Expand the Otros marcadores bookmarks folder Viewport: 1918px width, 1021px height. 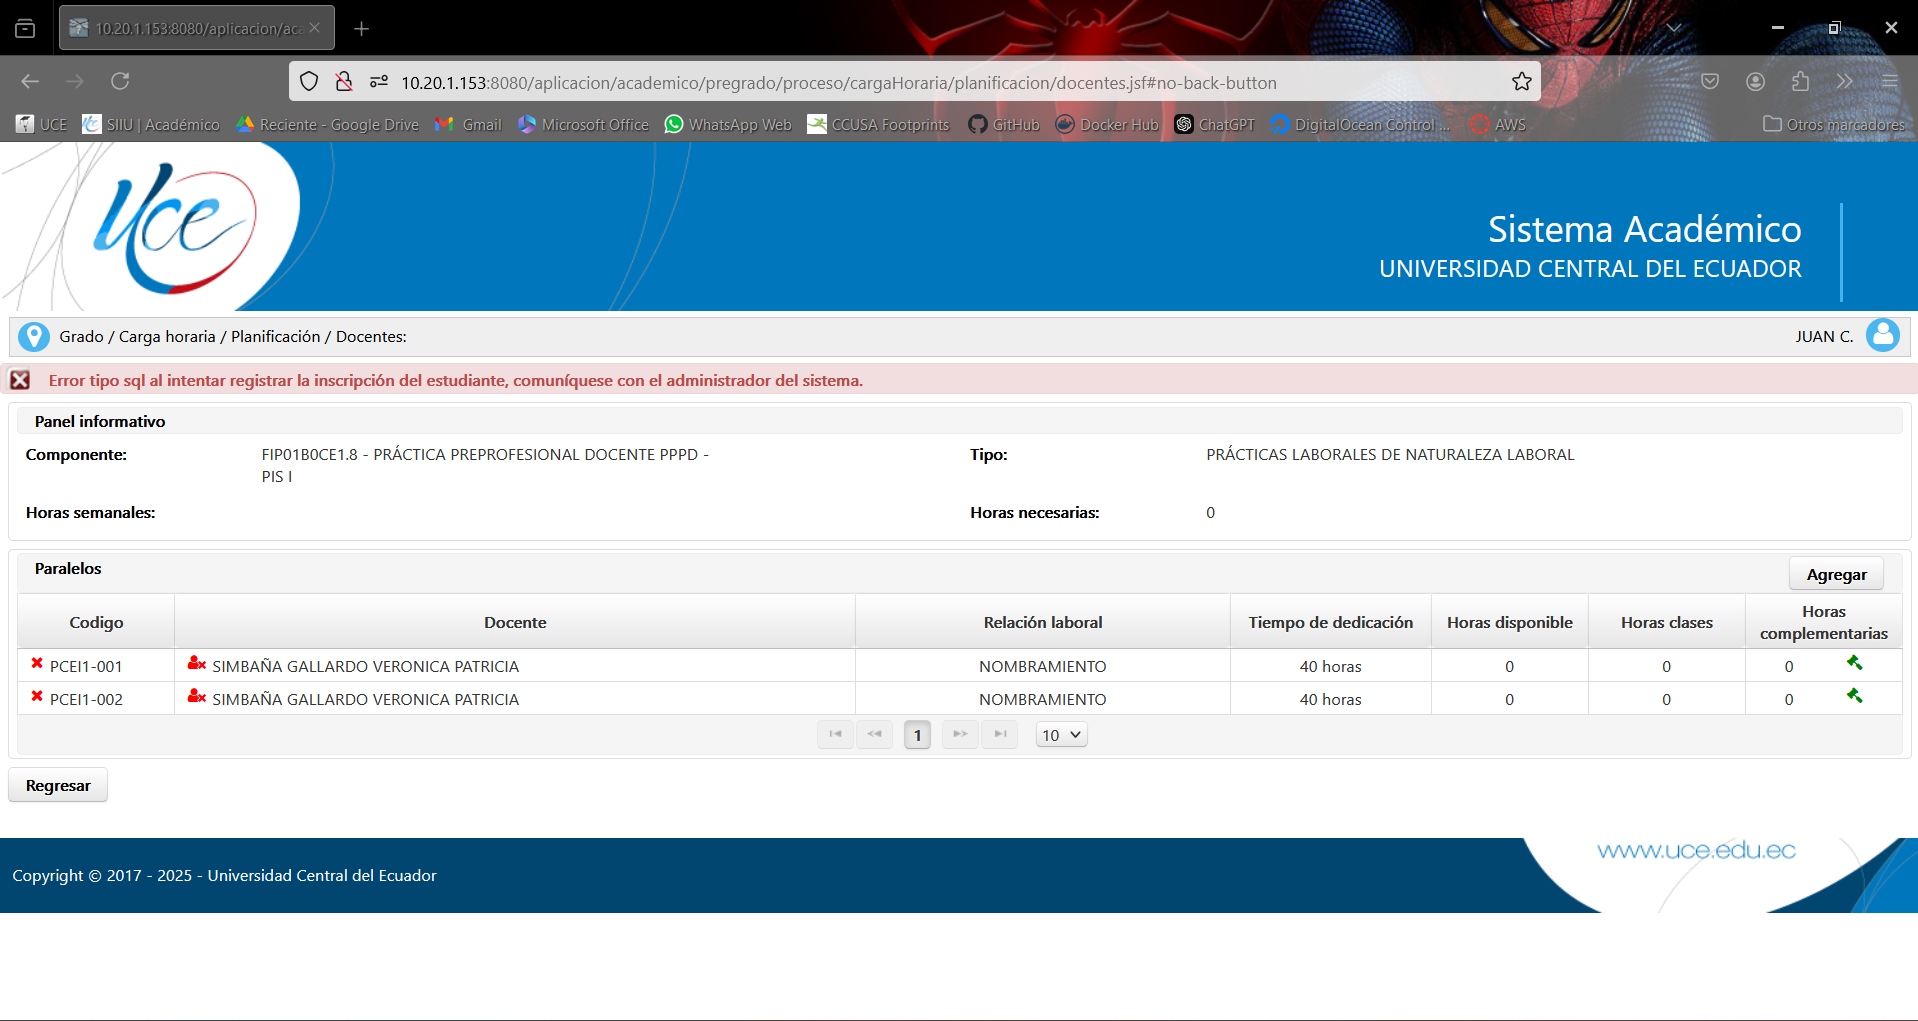pyautogui.click(x=1833, y=124)
